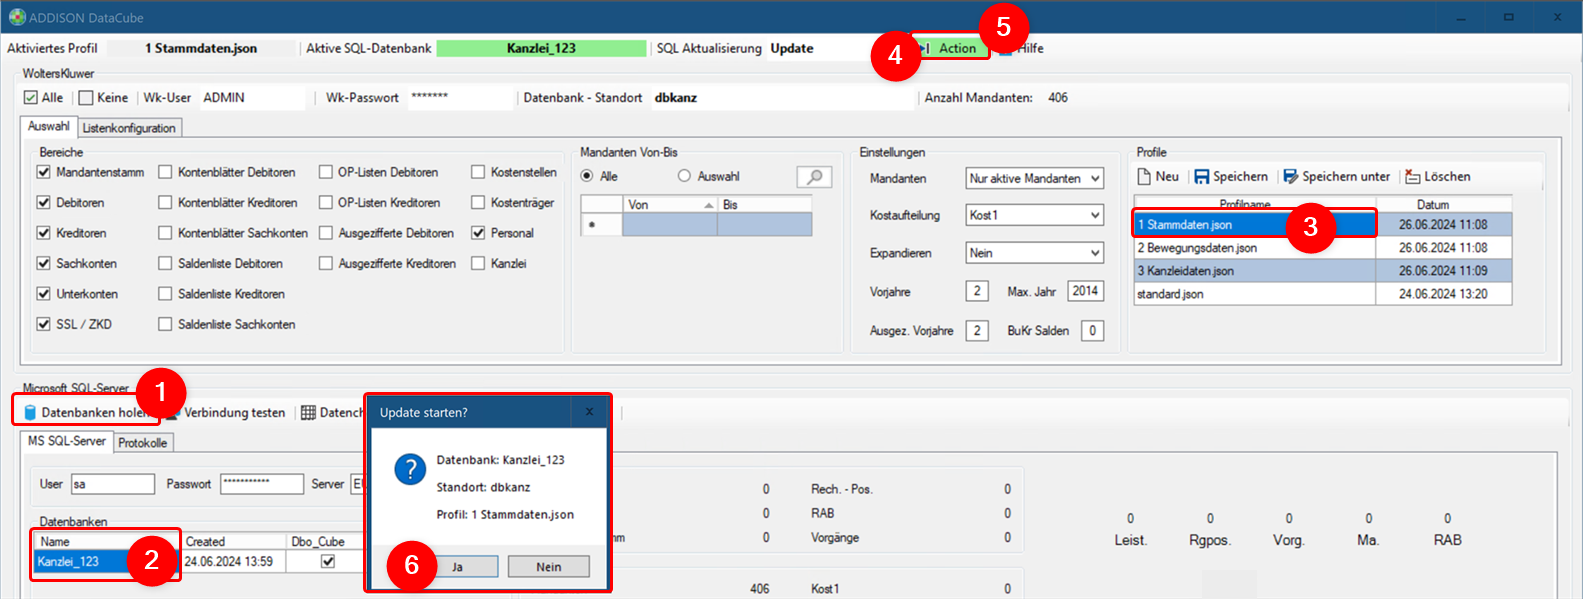This screenshot has height=599, width=1583.
Task: Confirm update with the Ja button
Action: [457, 567]
